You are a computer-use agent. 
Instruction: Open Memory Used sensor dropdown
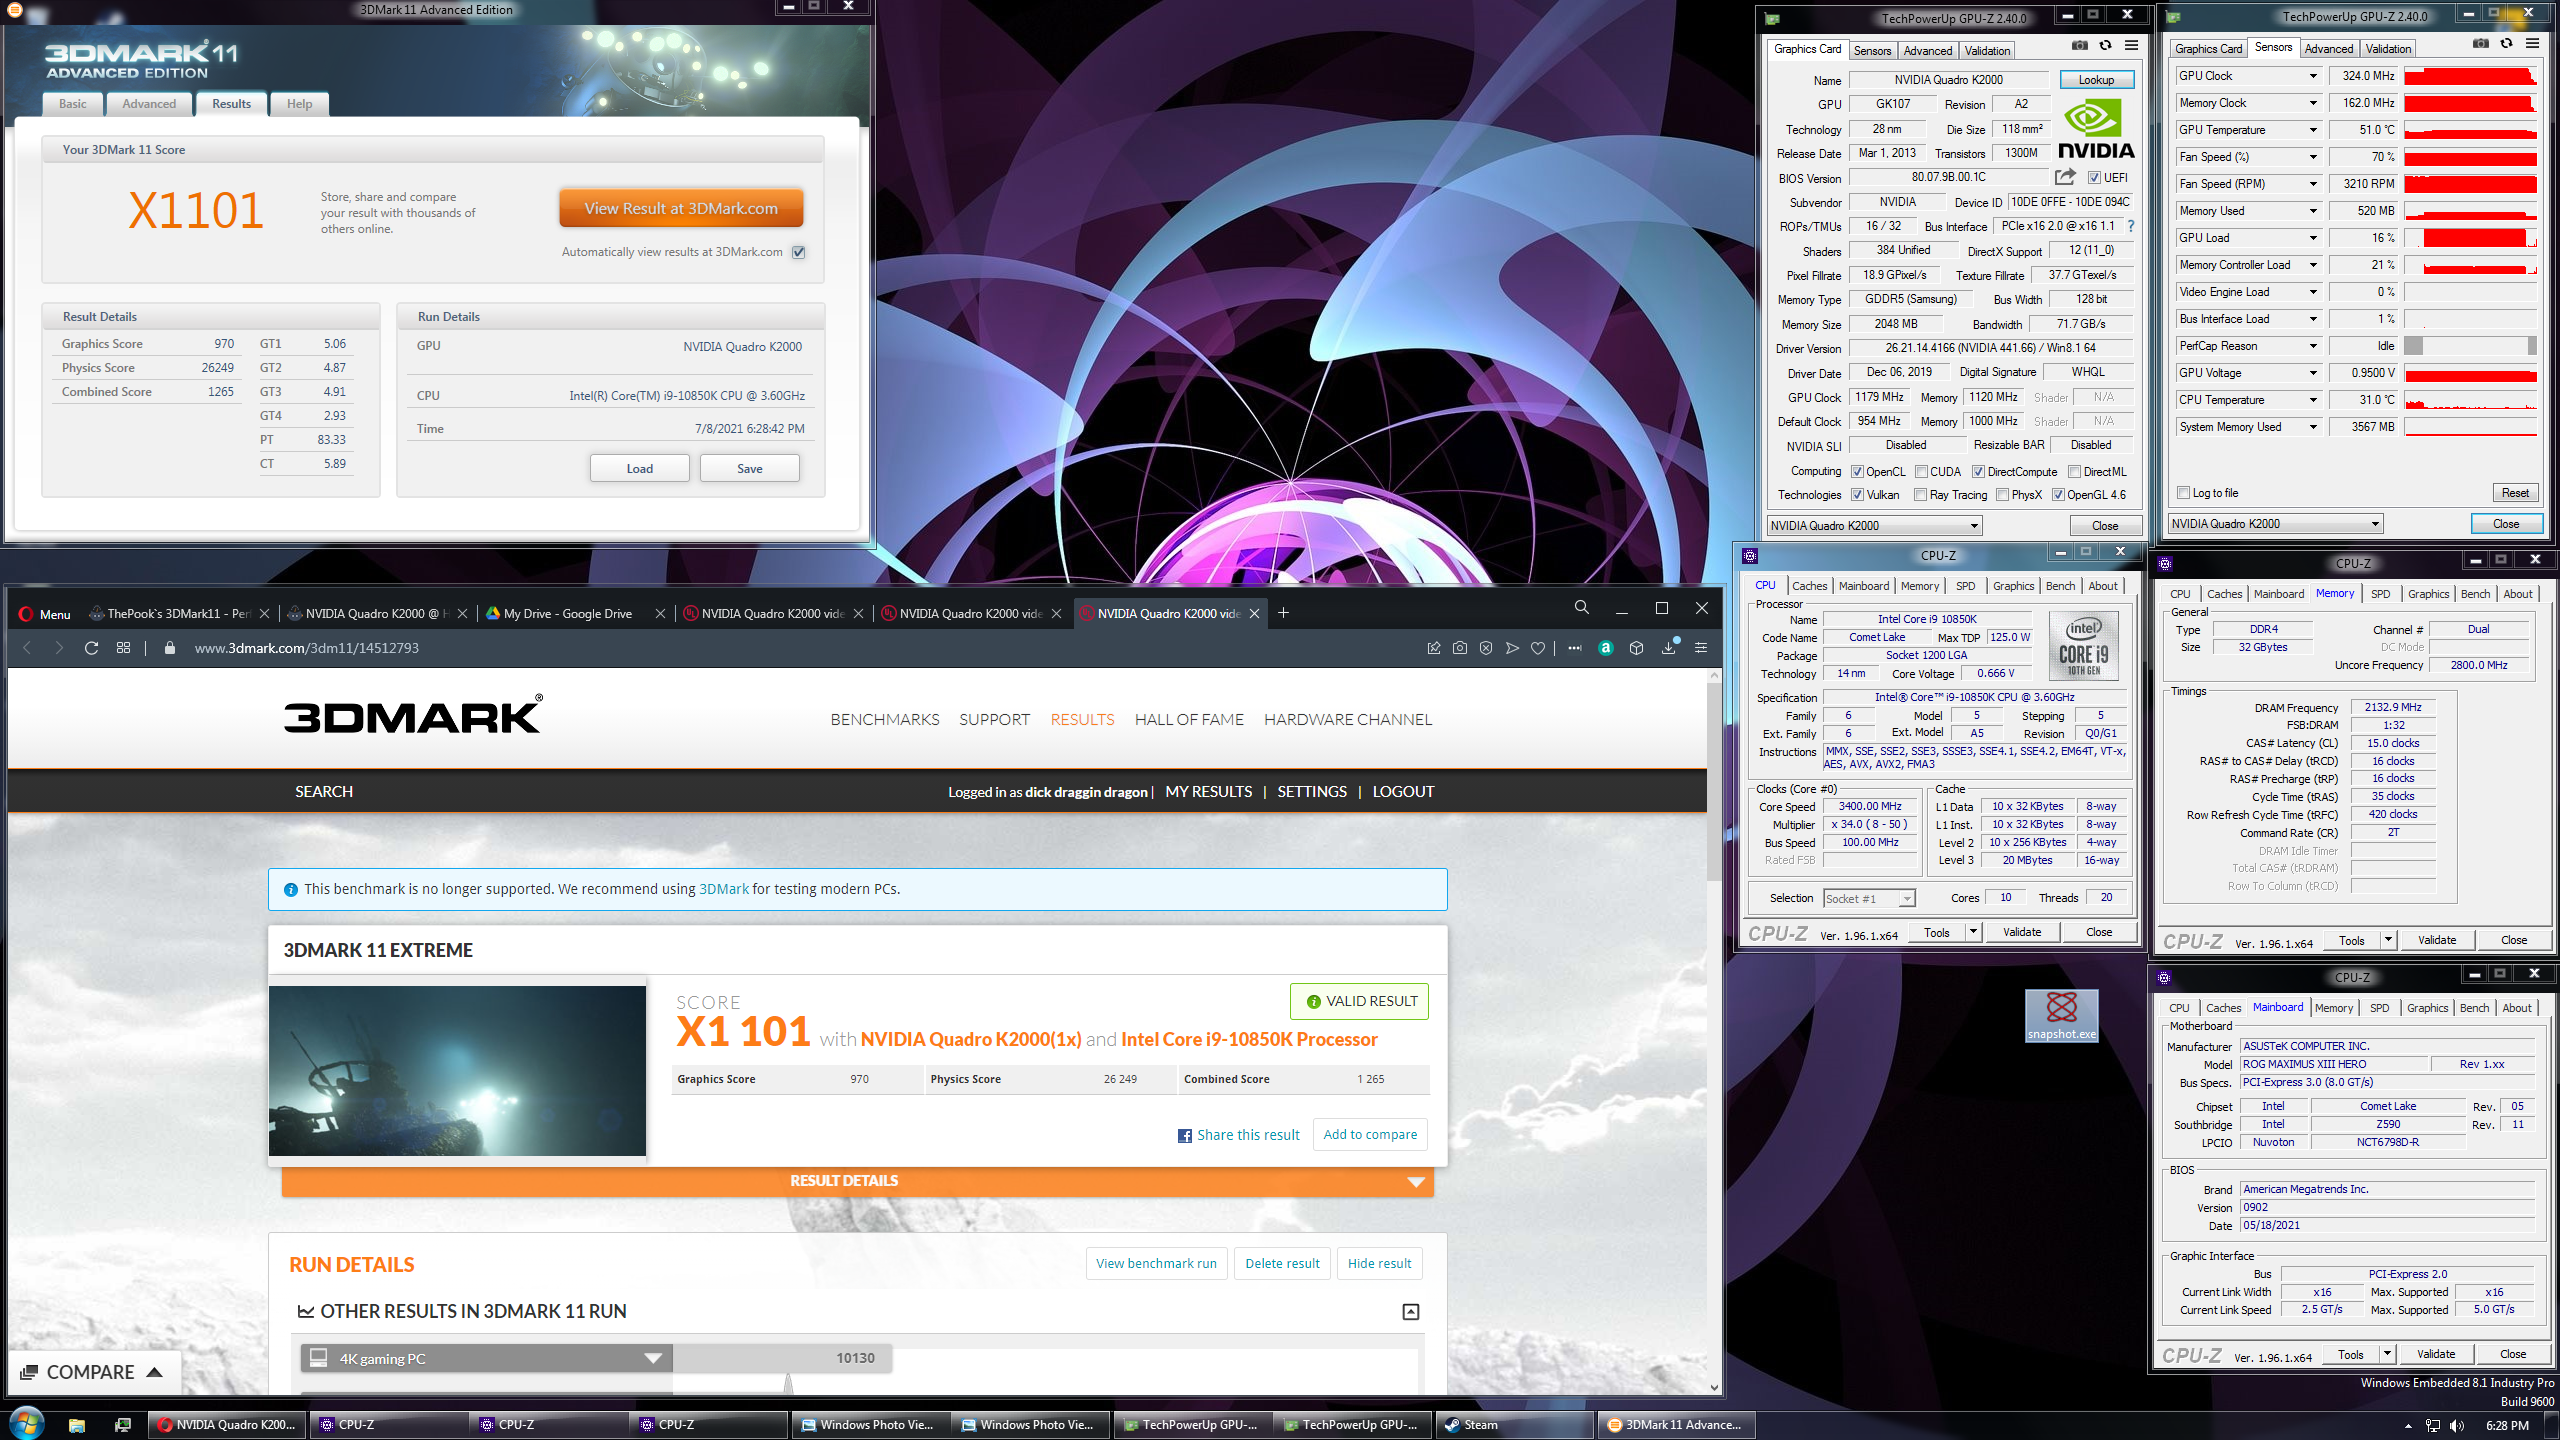pyautogui.click(x=2313, y=211)
